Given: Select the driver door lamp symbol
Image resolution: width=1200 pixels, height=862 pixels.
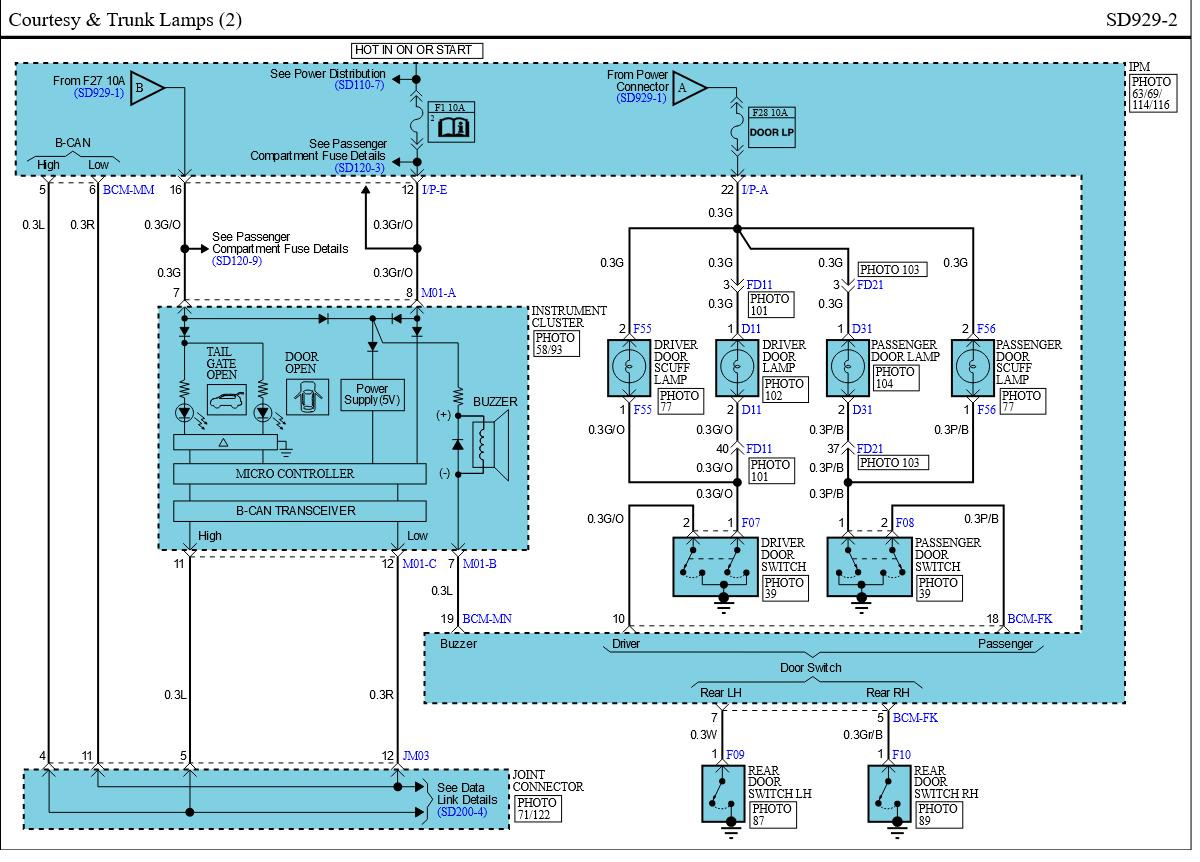Looking at the screenshot, I should click(x=738, y=368).
